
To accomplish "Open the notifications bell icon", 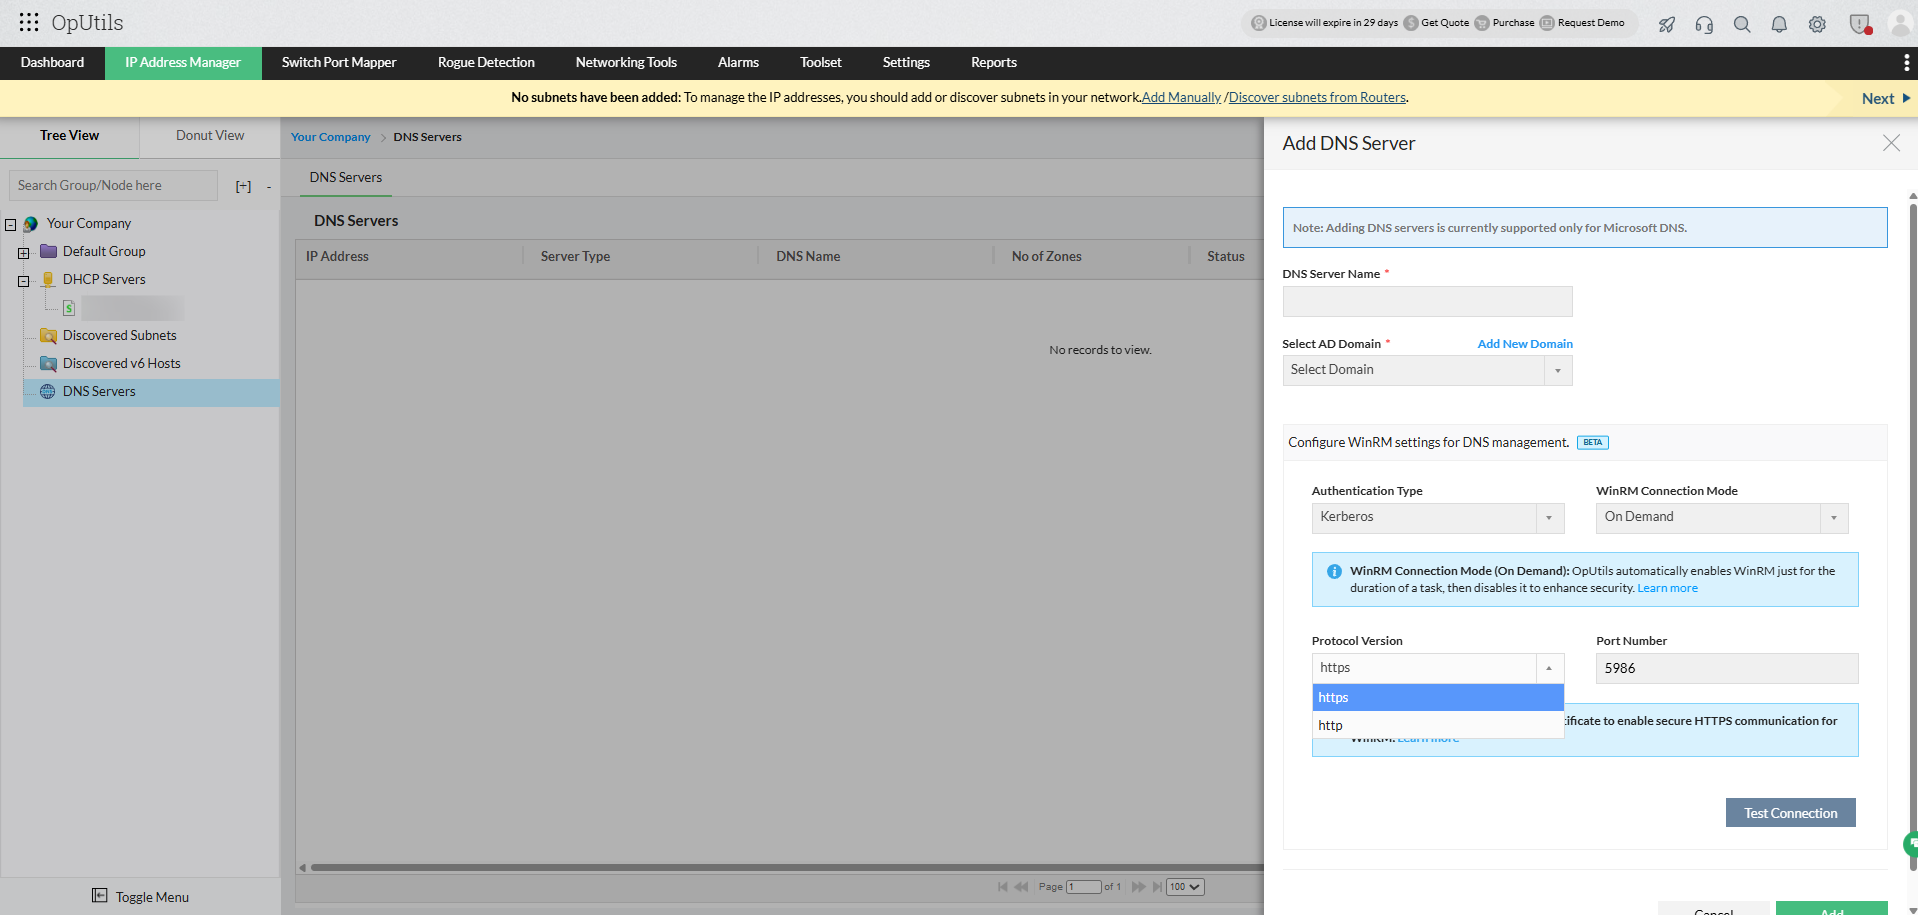I will (1779, 24).
